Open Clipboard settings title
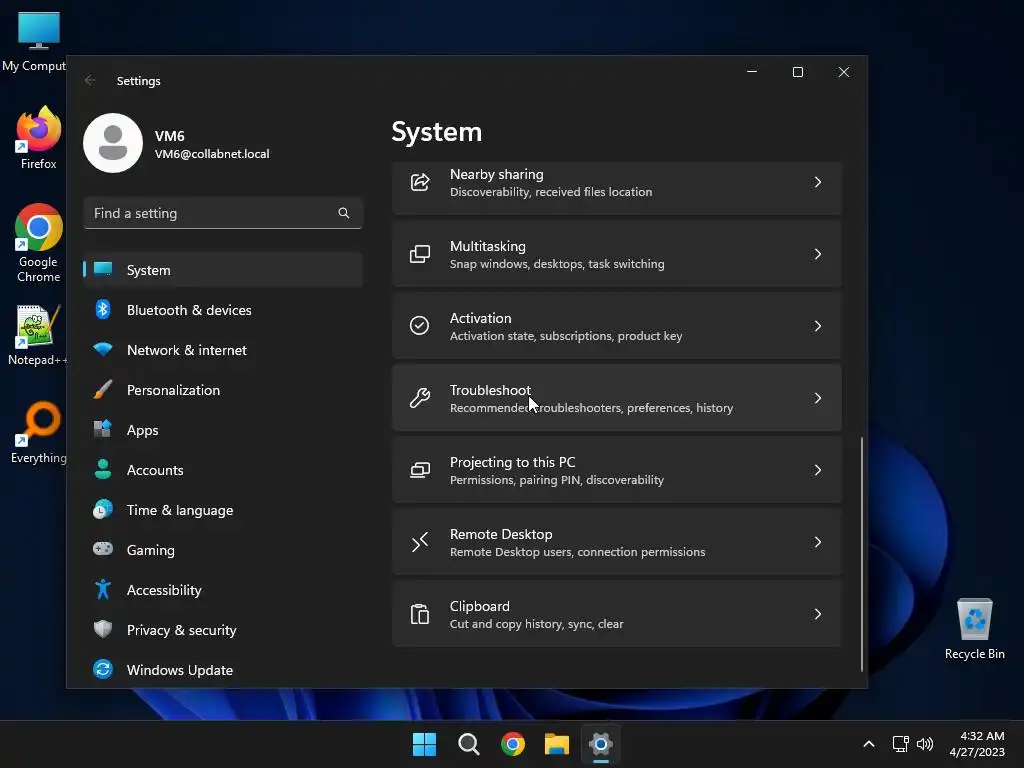This screenshot has height=768, width=1024. [x=479, y=606]
